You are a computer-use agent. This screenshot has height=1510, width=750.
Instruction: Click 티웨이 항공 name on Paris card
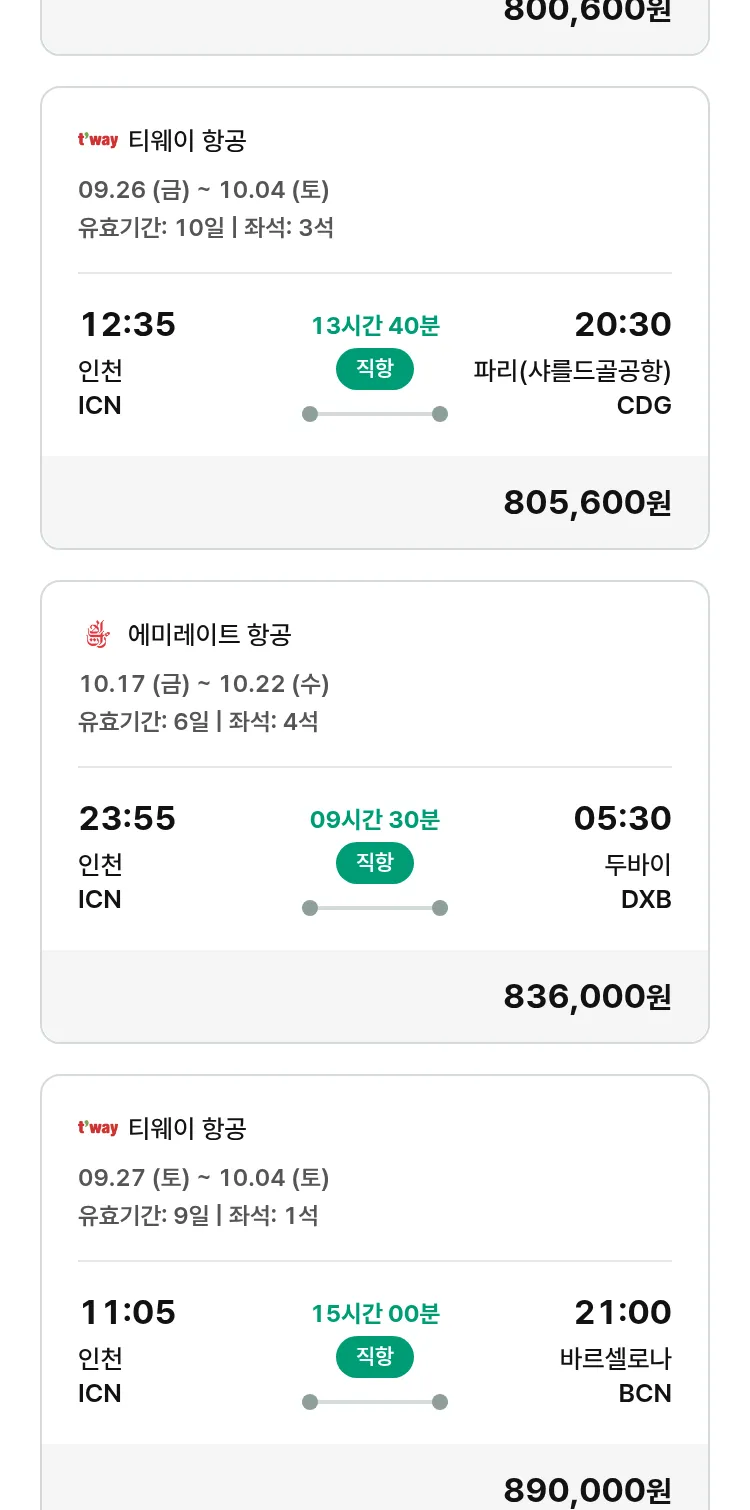187,140
